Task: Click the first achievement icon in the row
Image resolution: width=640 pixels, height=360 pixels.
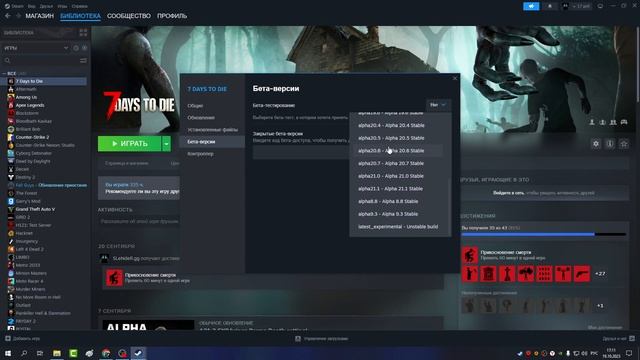Action: coord(470,274)
